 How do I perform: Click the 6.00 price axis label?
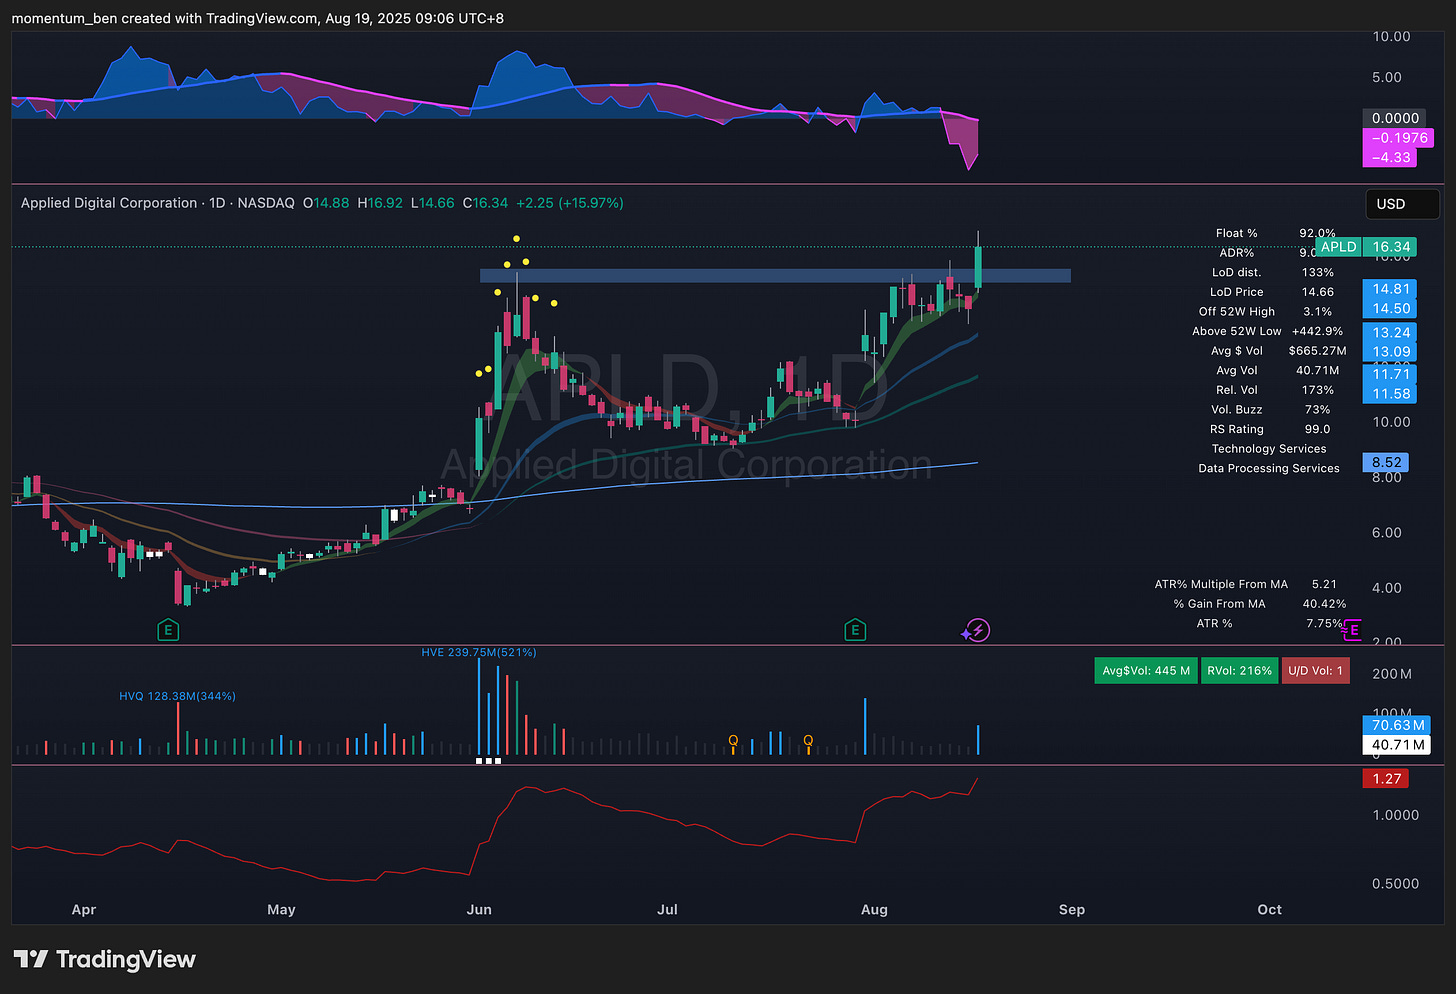pyautogui.click(x=1386, y=533)
